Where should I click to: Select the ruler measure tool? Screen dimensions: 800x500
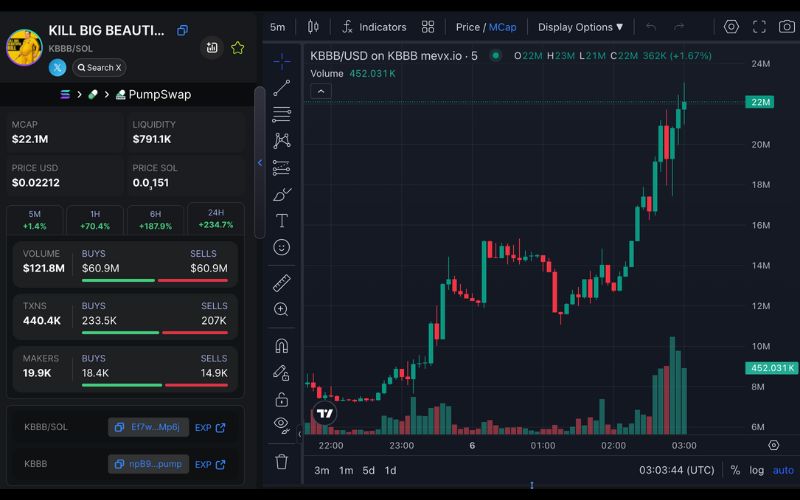click(x=282, y=283)
